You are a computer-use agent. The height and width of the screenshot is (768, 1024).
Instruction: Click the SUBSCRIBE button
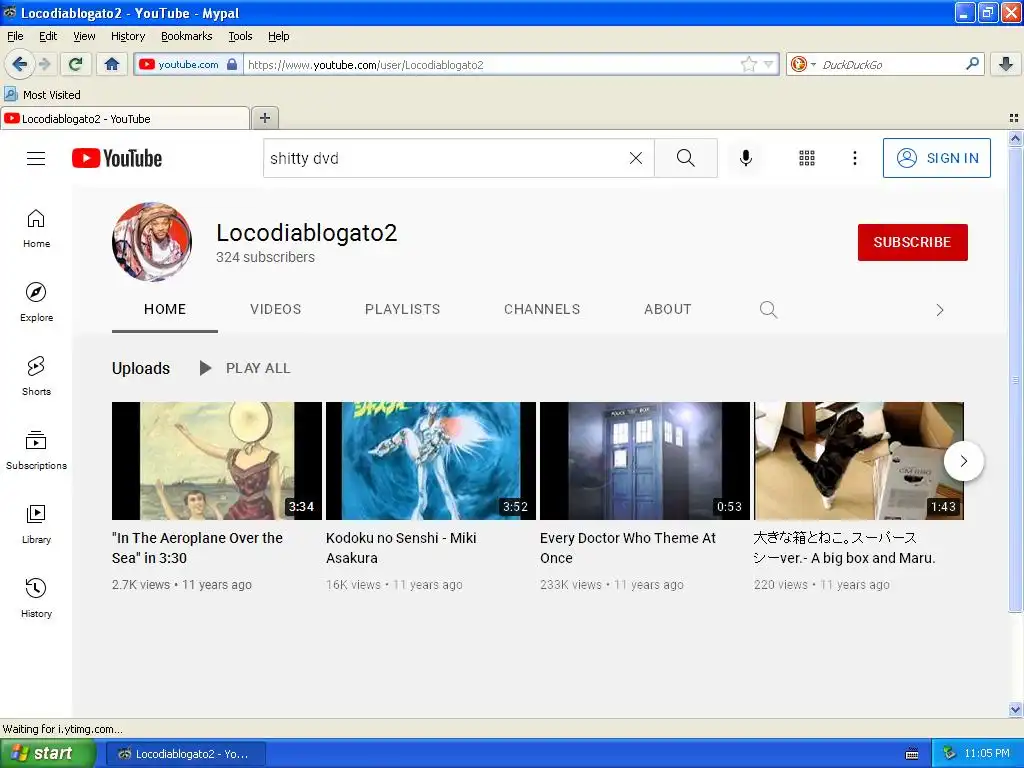[912, 242]
